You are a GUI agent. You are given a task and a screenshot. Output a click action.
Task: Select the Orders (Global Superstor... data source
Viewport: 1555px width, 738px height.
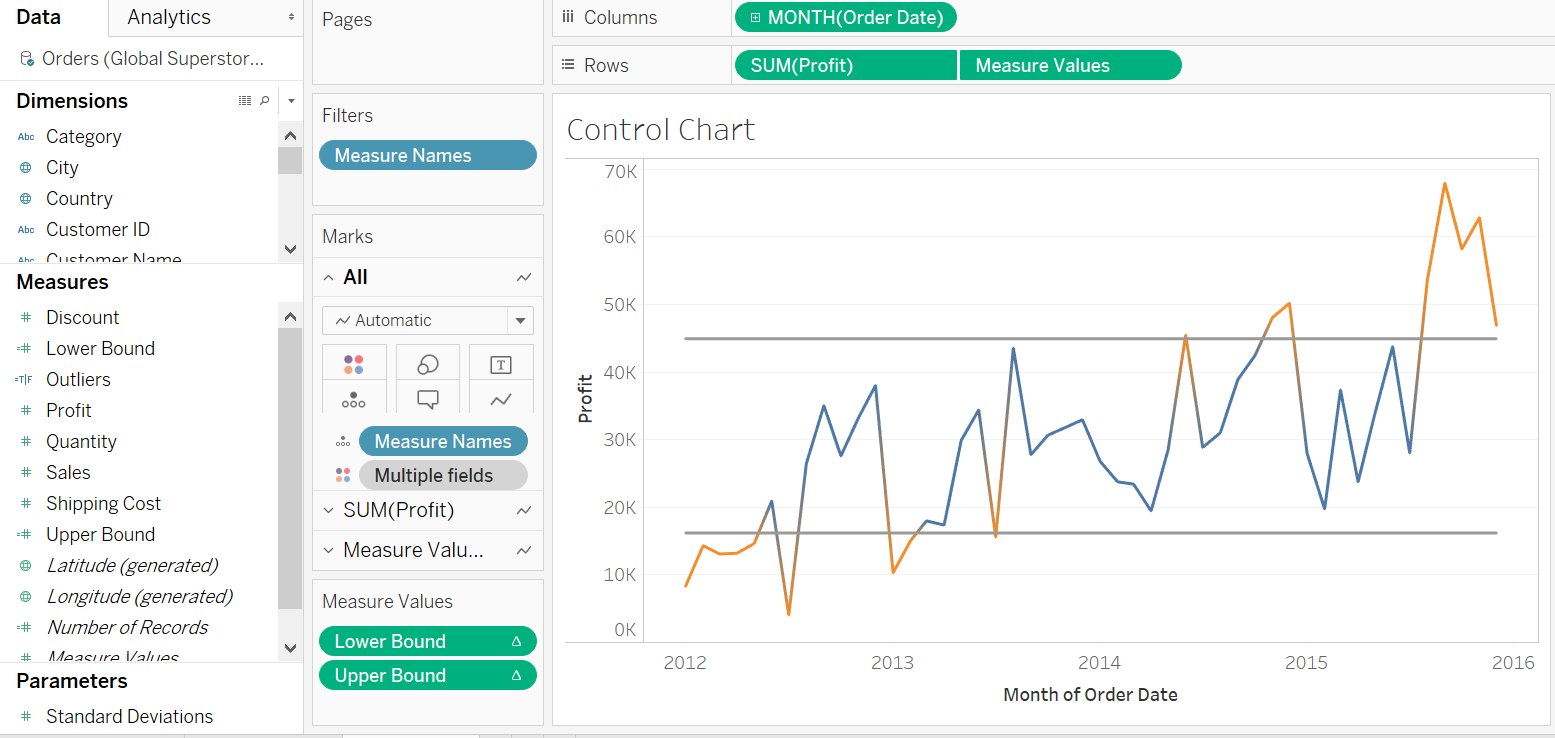point(152,60)
